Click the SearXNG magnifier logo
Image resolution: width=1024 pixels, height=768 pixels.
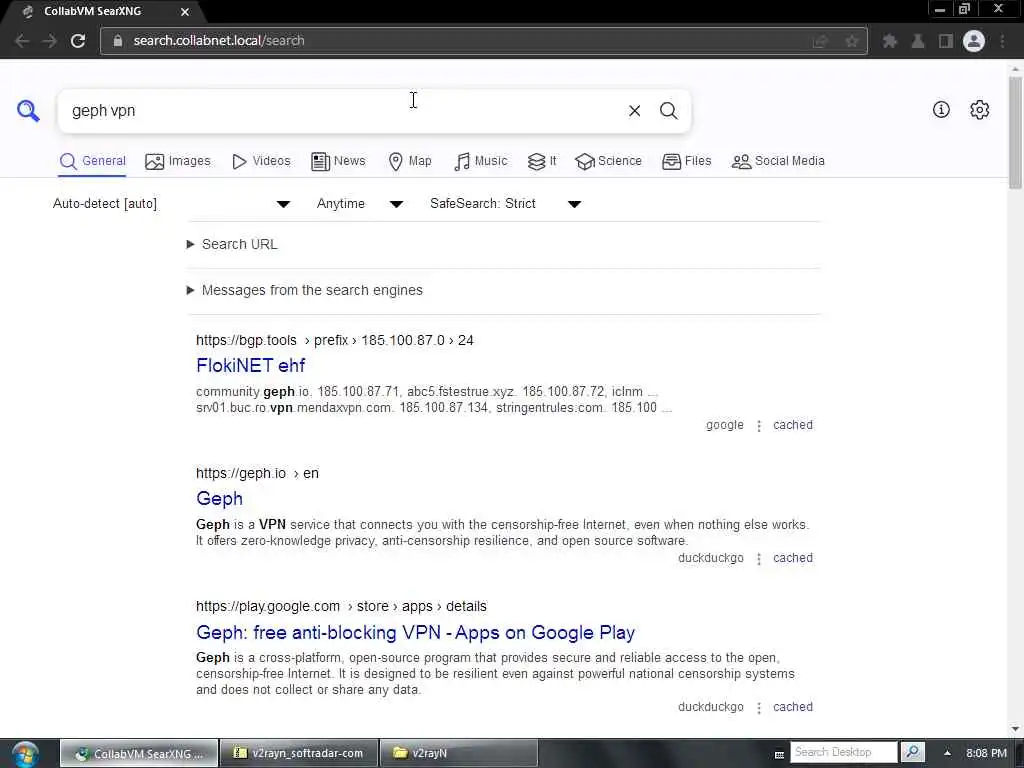coord(28,111)
